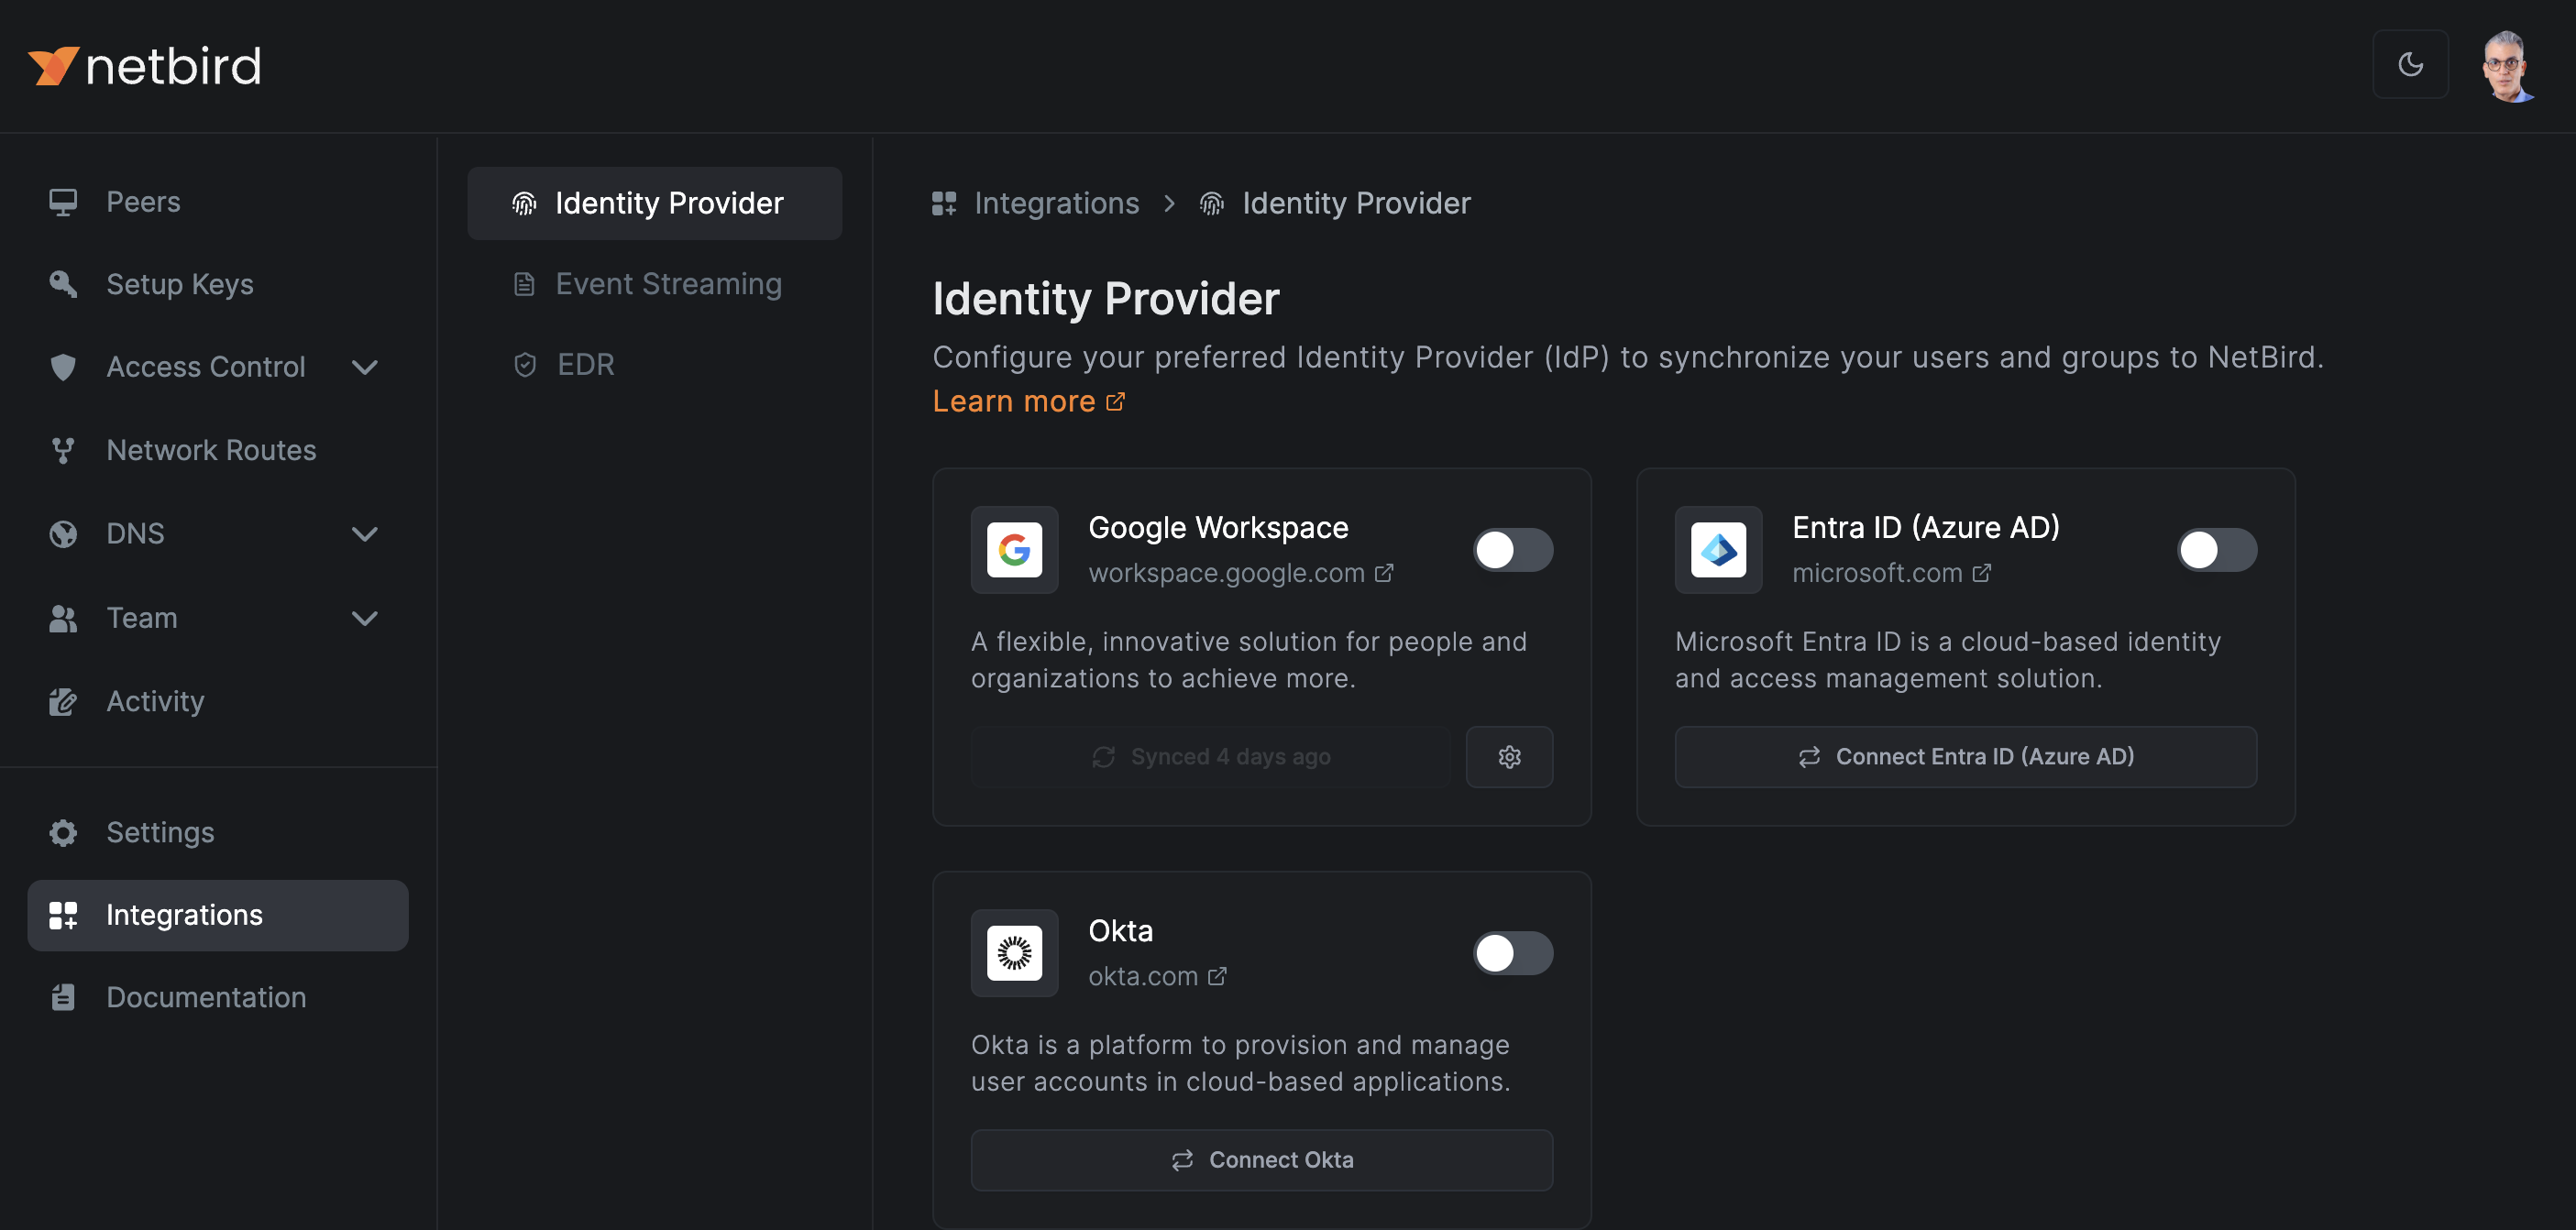Click the Connect Entra ID Azure AD button

[1966, 755]
